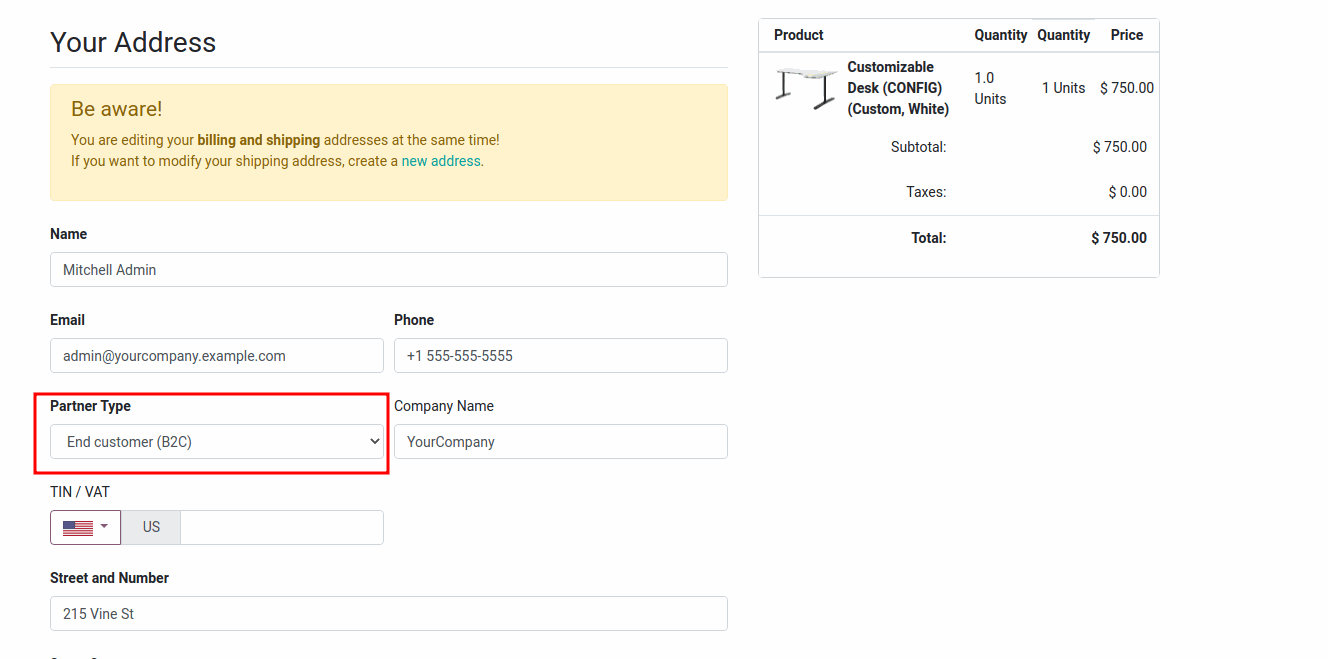This screenshot has width=1328, height=659.
Task: Click into the Email field
Action: click(216, 356)
